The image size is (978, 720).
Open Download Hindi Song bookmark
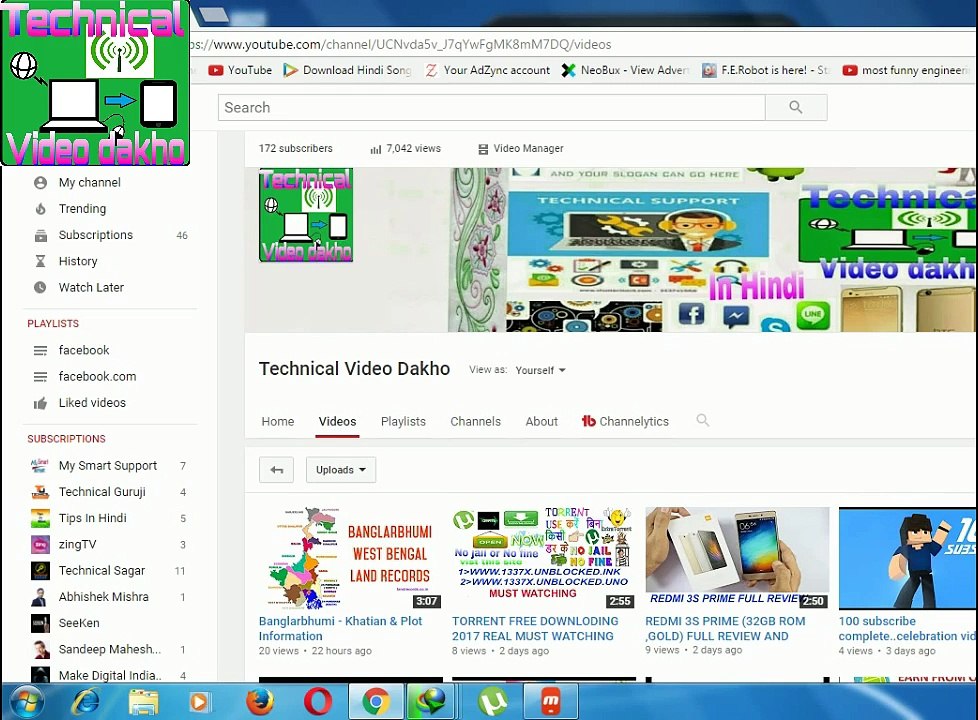tap(347, 71)
